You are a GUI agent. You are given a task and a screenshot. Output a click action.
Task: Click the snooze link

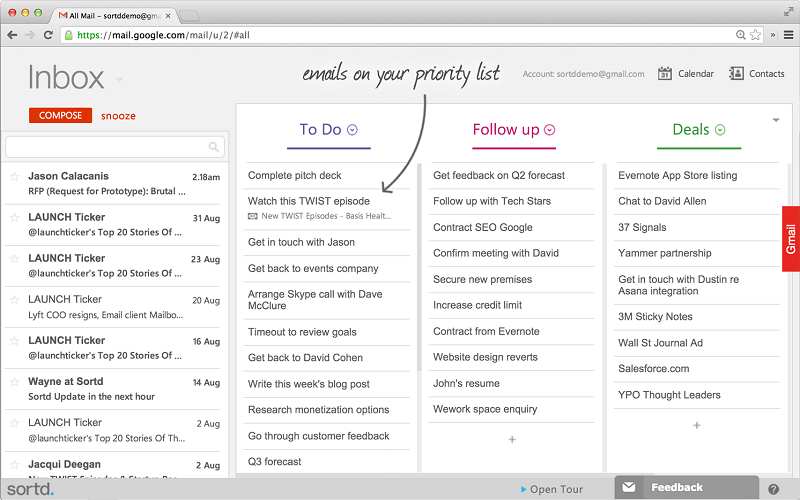pos(118,116)
